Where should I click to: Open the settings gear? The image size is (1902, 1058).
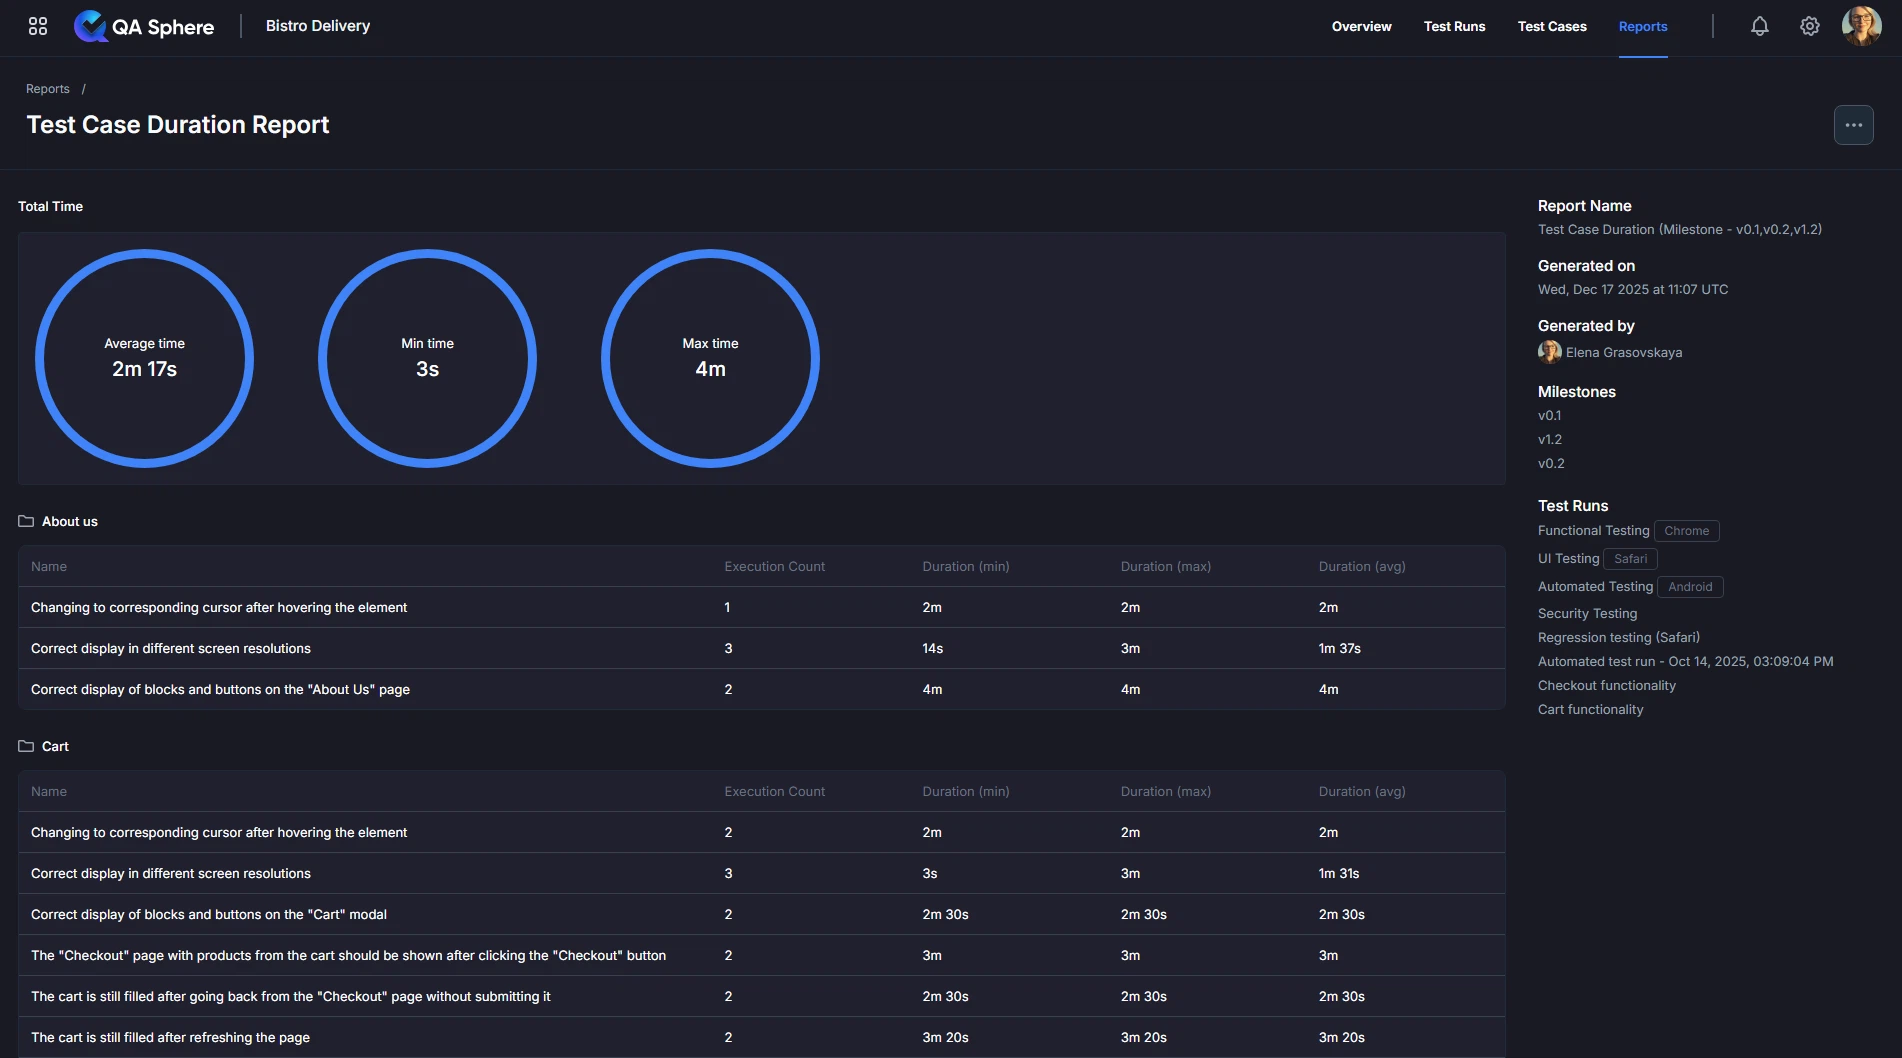[x=1809, y=26]
